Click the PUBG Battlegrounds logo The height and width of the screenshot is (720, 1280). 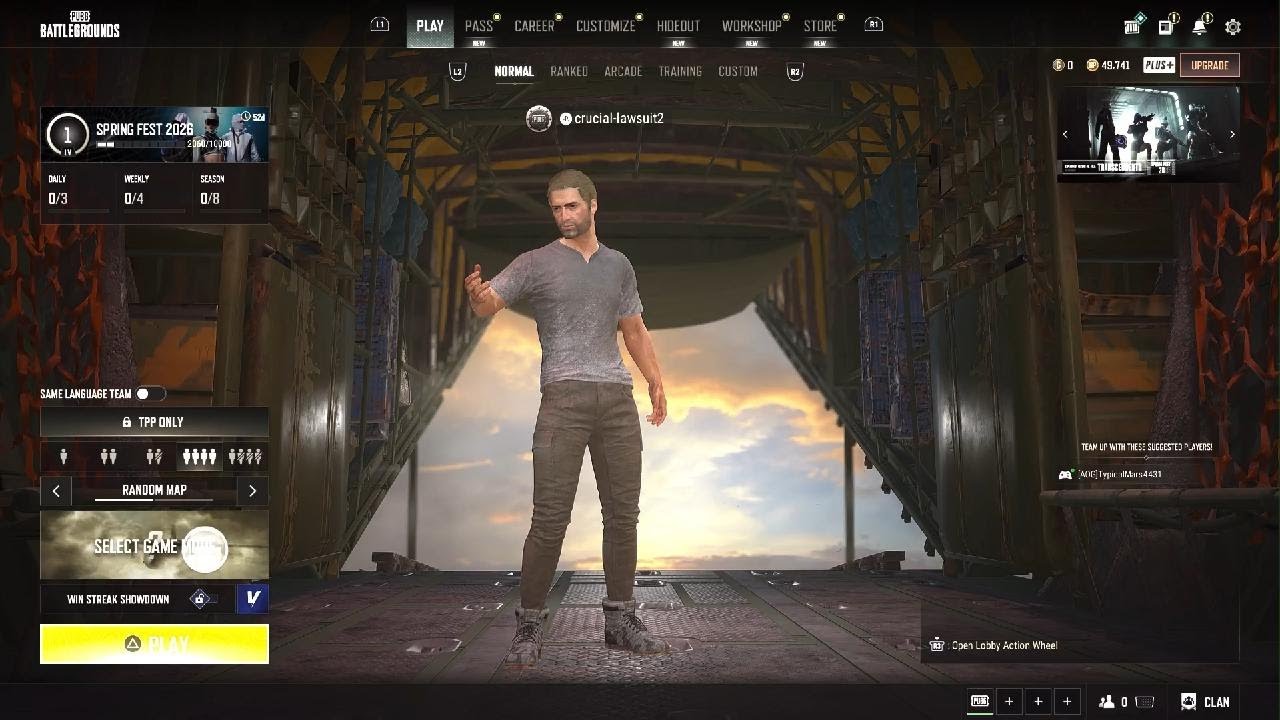point(80,25)
